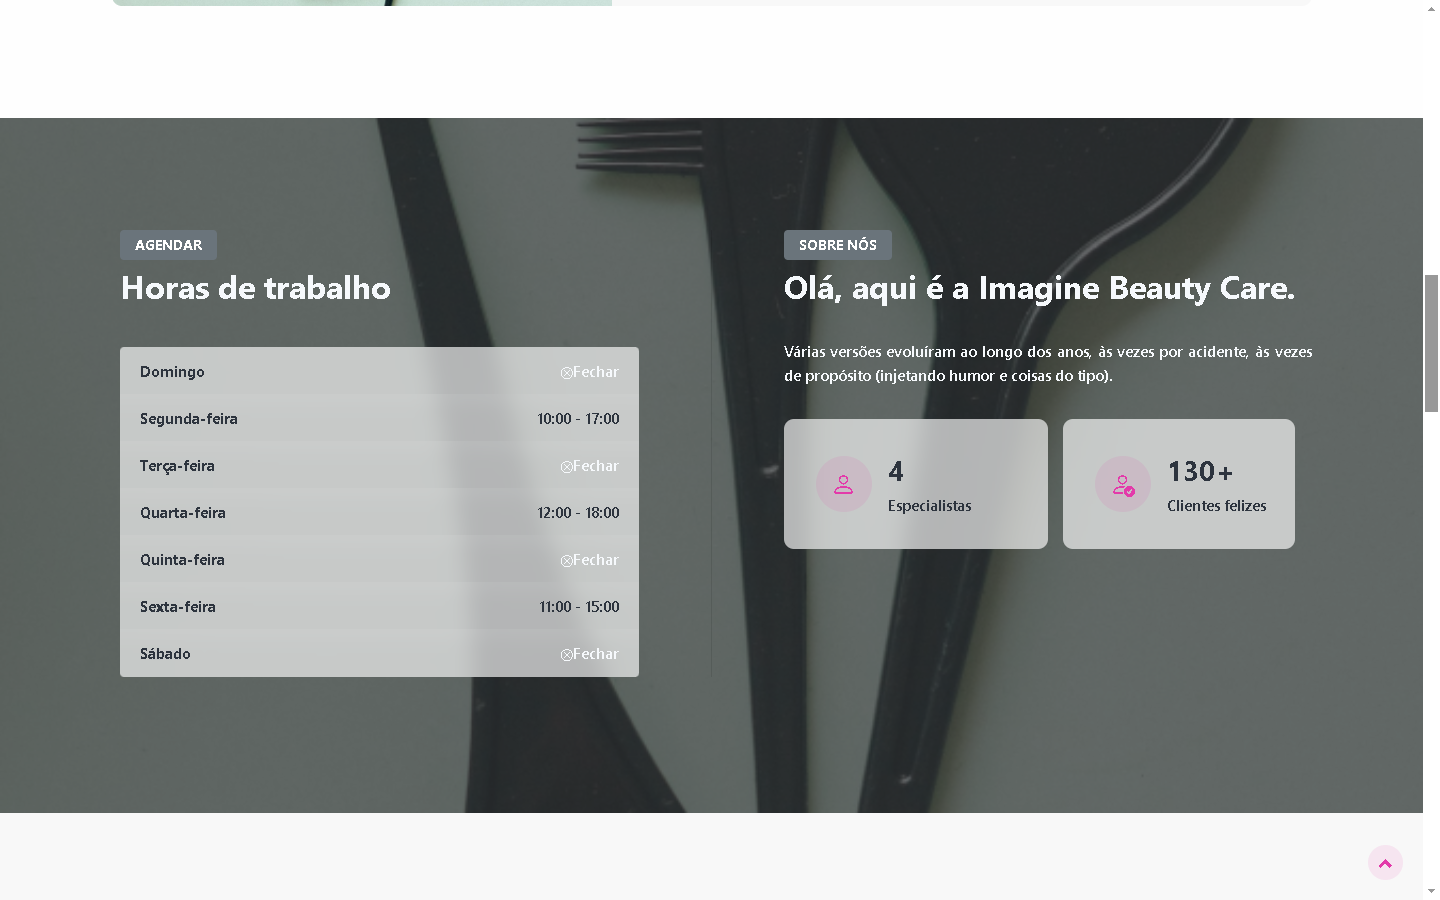This screenshot has height=900, width=1440.
Task: Click the Sábado day label
Action: coord(165,654)
